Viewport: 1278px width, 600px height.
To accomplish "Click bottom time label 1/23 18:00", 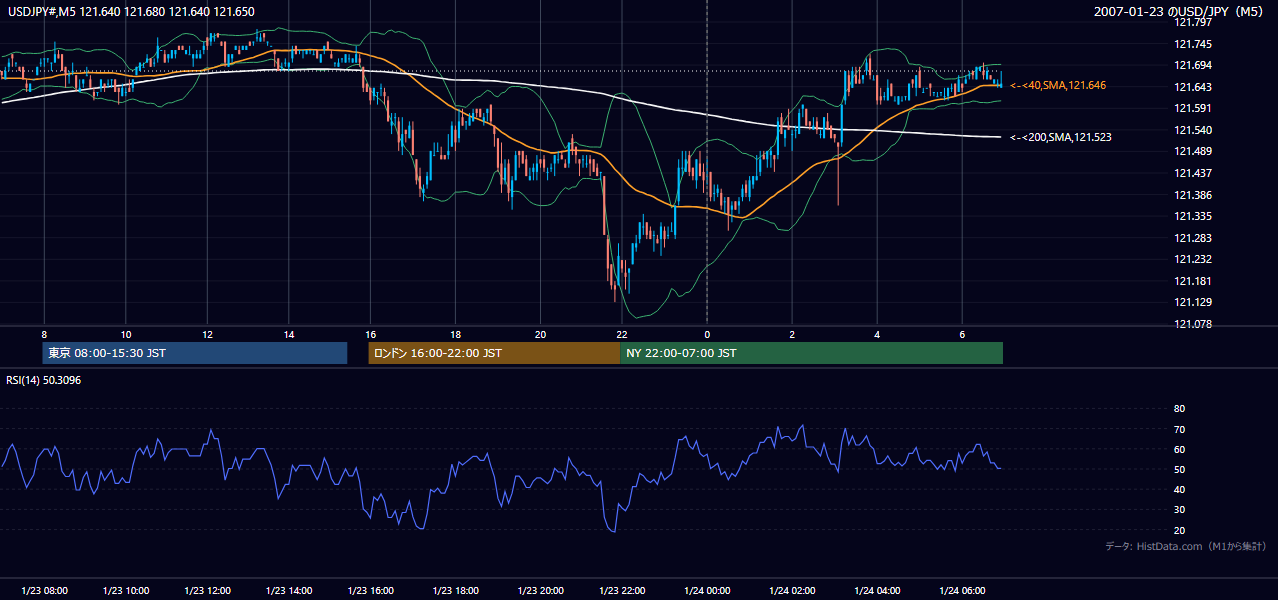I will tap(454, 591).
